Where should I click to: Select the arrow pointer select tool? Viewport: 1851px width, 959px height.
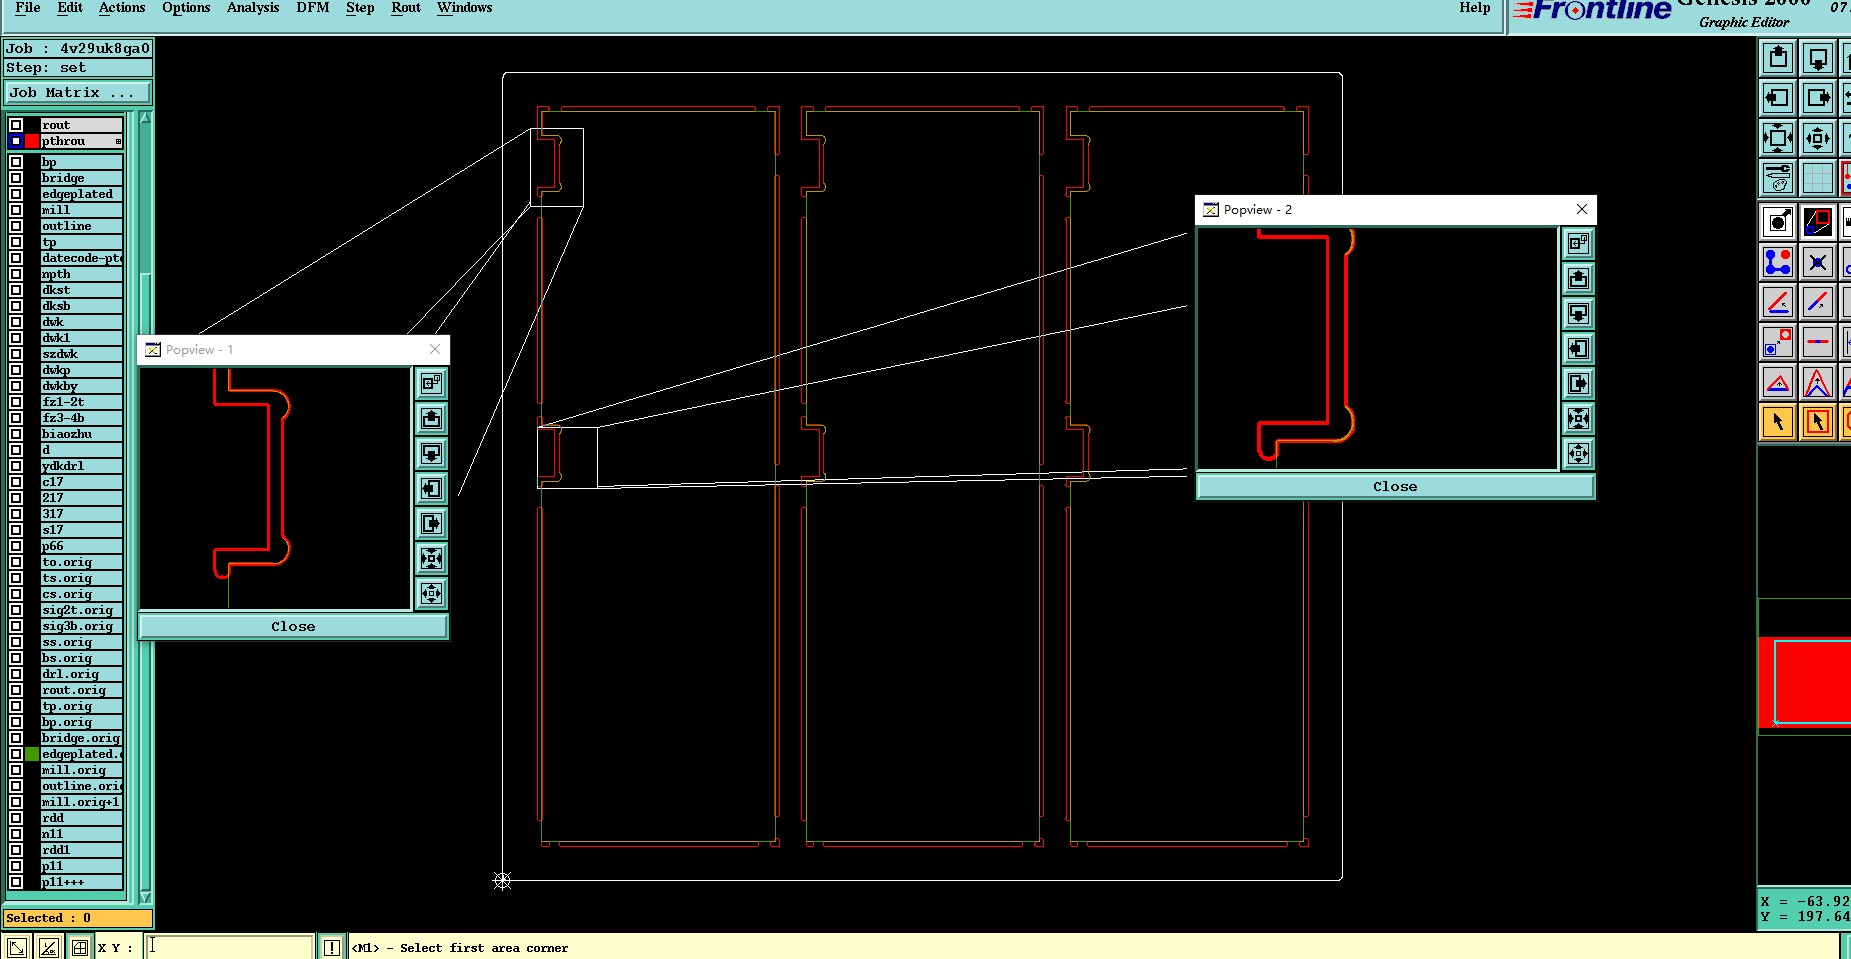[1778, 422]
